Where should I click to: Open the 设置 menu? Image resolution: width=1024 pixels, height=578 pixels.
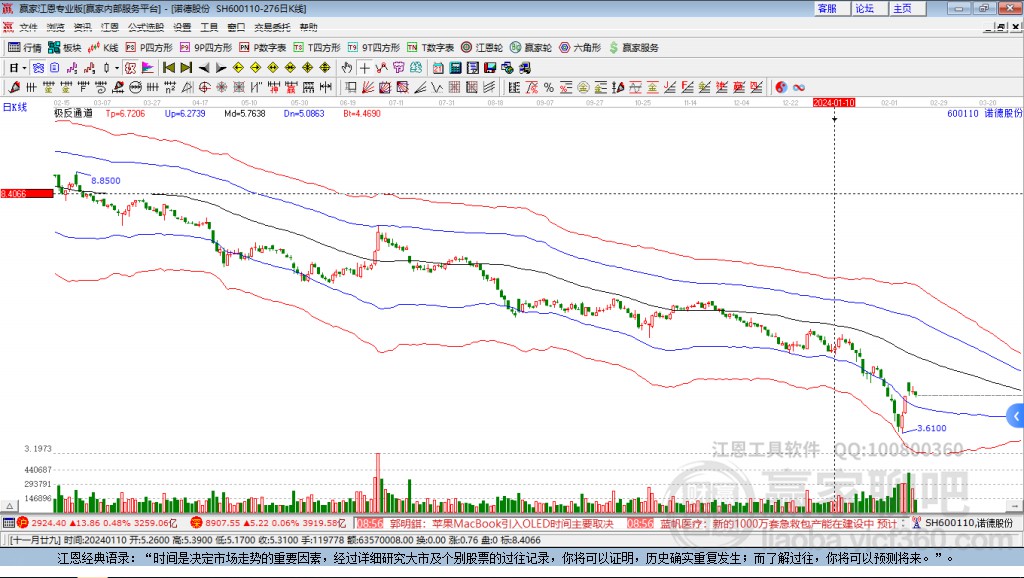pos(182,27)
